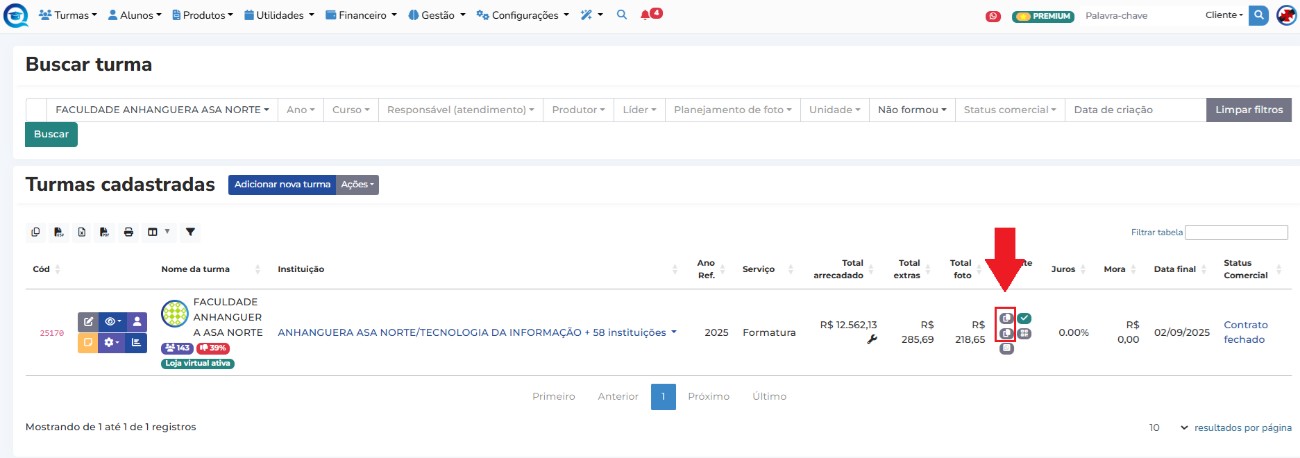Viewport: 1300px width, 458px height.
Task: Open the Status comercial filter dropdown
Action: tap(1010, 109)
